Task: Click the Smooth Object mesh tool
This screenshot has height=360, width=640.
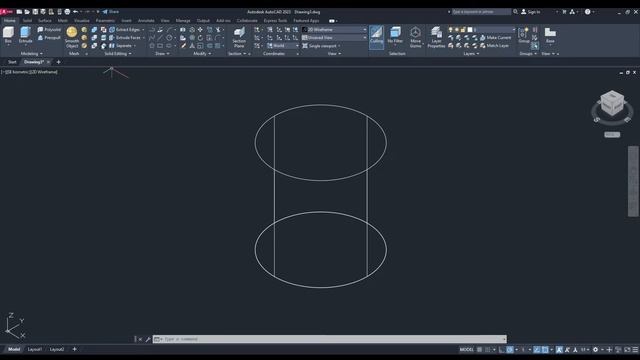Action: pyautogui.click(x=72, y=37)
